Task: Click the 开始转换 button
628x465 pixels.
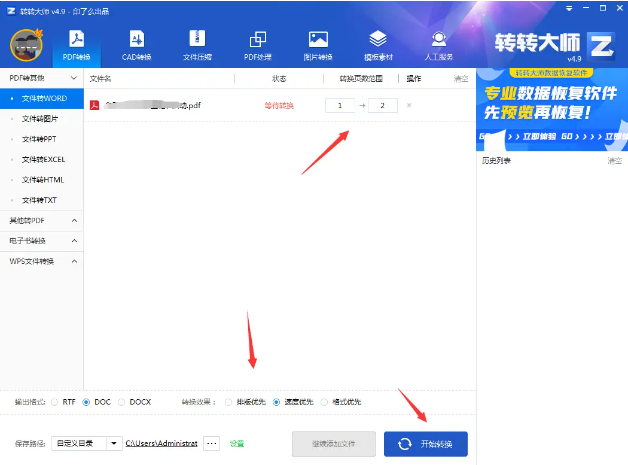Action: [x=426, y=444]
